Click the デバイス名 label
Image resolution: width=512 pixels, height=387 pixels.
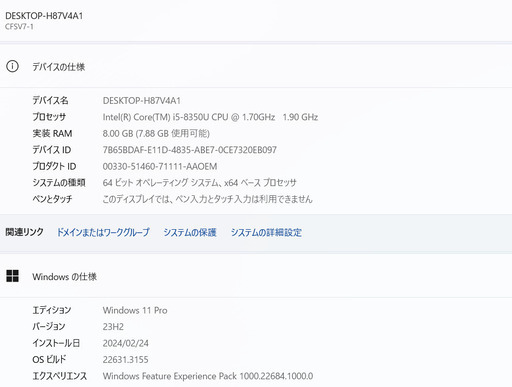[x=50, y=100]
